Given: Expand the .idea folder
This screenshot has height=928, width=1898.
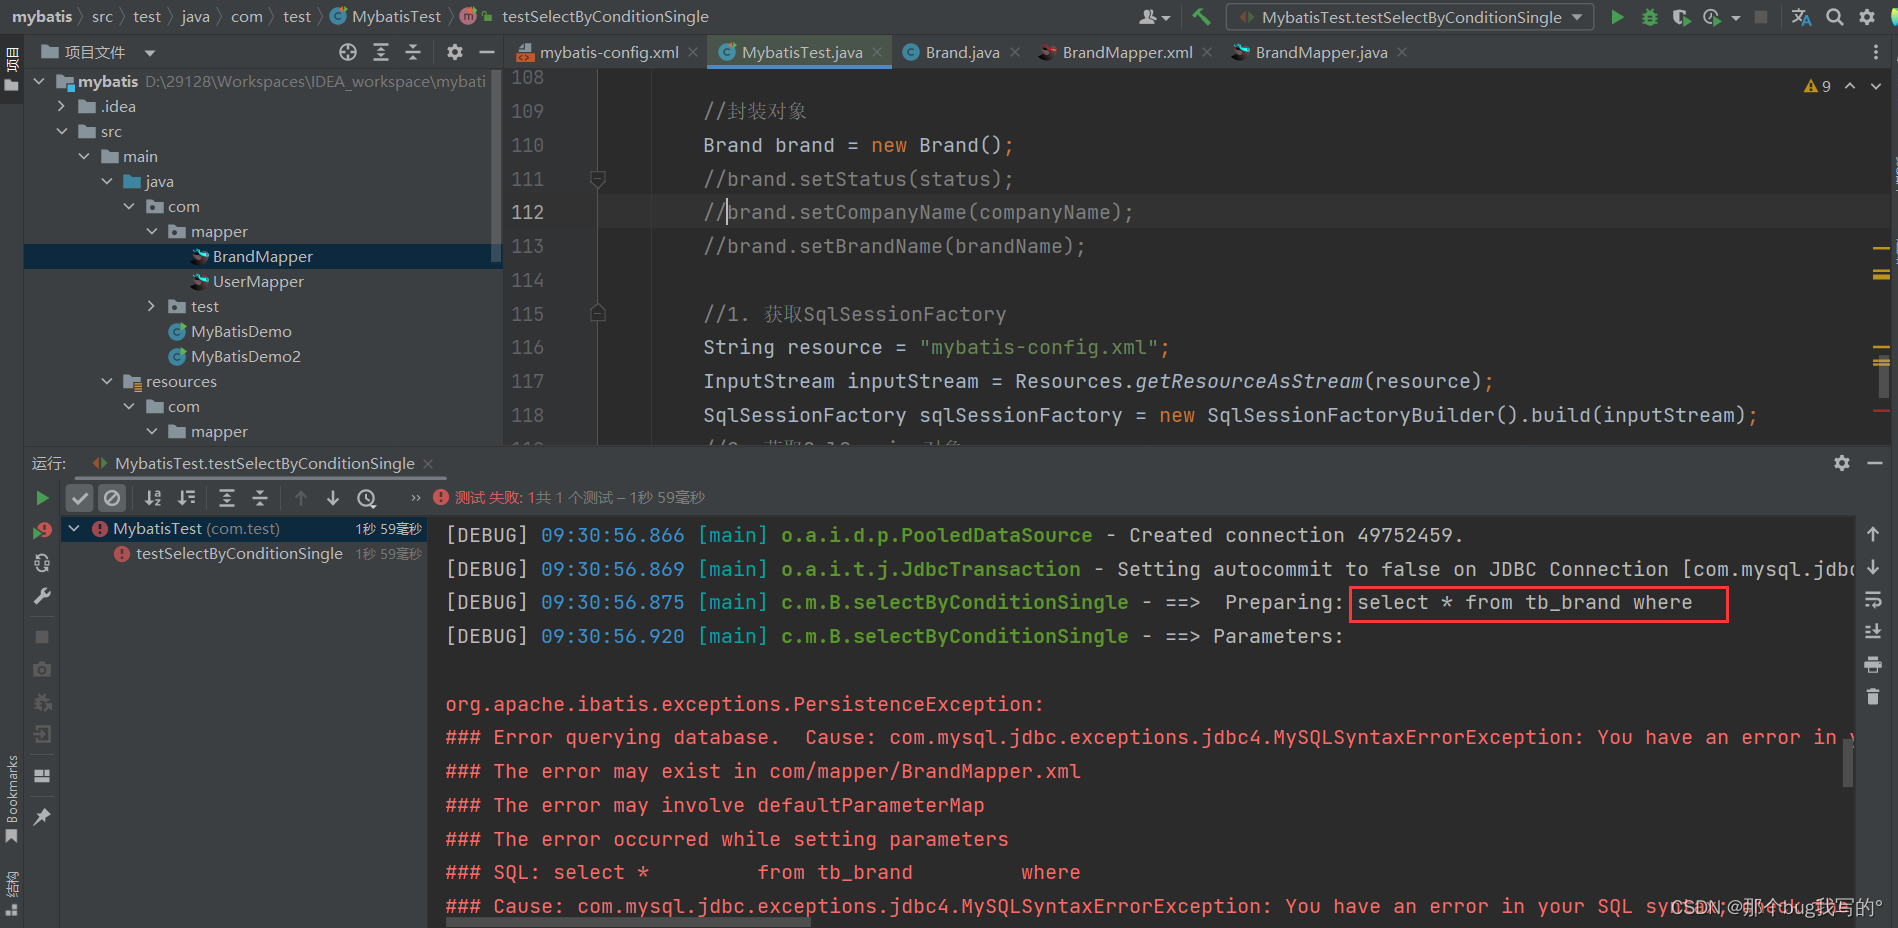Looking at the screenshot, I should point(62,106).
